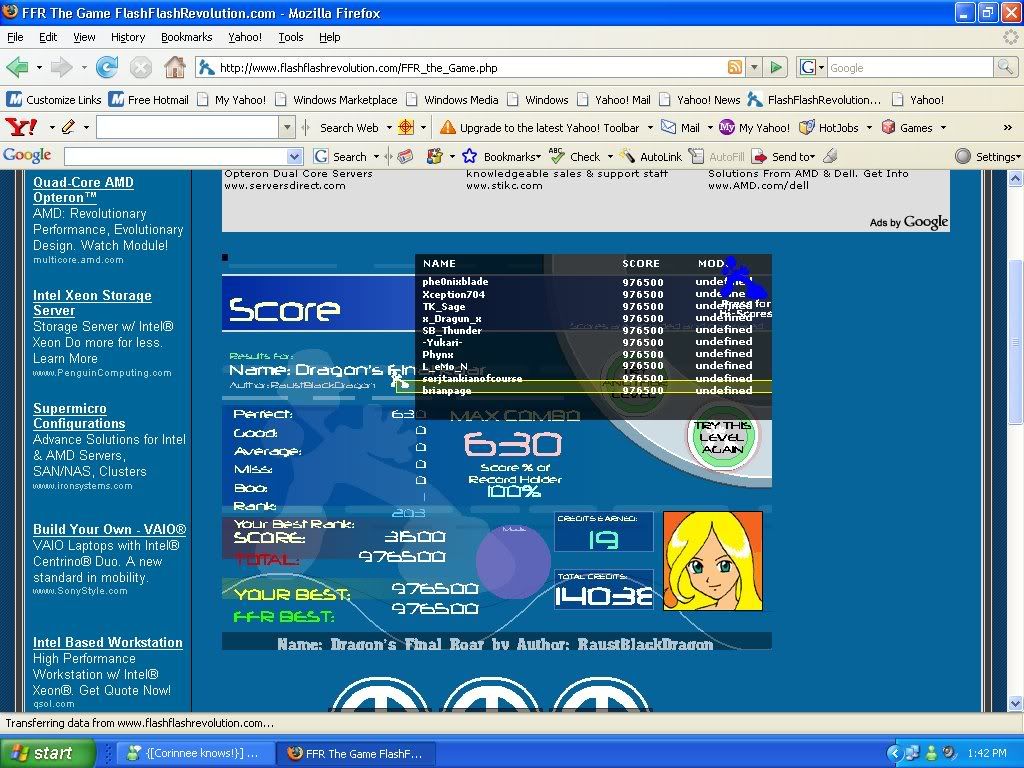This screenshot has height=768, width=1024.
Task: Expand the Google toolbar search dropdown
Action: (294, 157)
